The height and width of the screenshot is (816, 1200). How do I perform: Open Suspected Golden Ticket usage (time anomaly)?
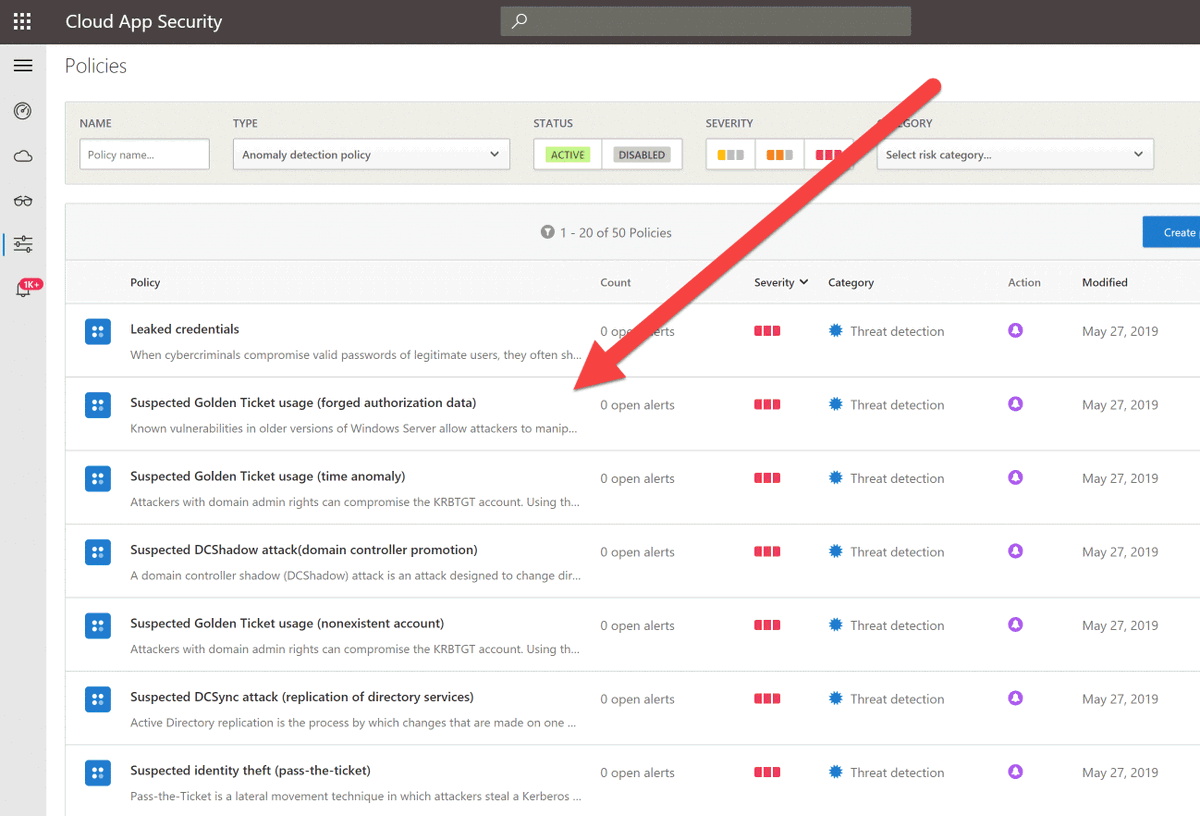[268, 476]
